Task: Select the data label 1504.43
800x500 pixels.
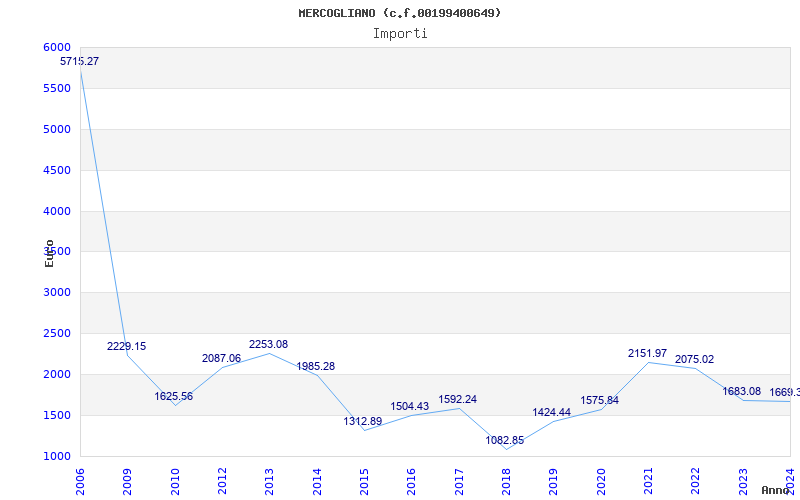Action: click(410, 406)
